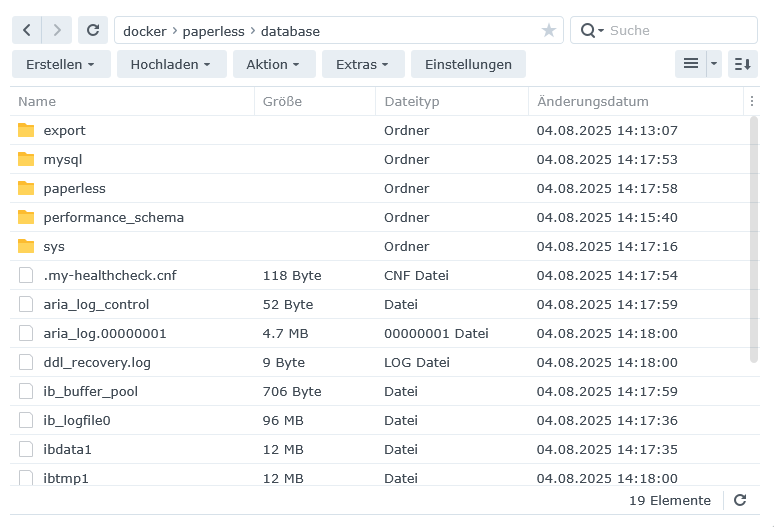Screen dimensions: 774x527
Task: Click the vertical scrollbar of the file list
Action: (753, 239)
